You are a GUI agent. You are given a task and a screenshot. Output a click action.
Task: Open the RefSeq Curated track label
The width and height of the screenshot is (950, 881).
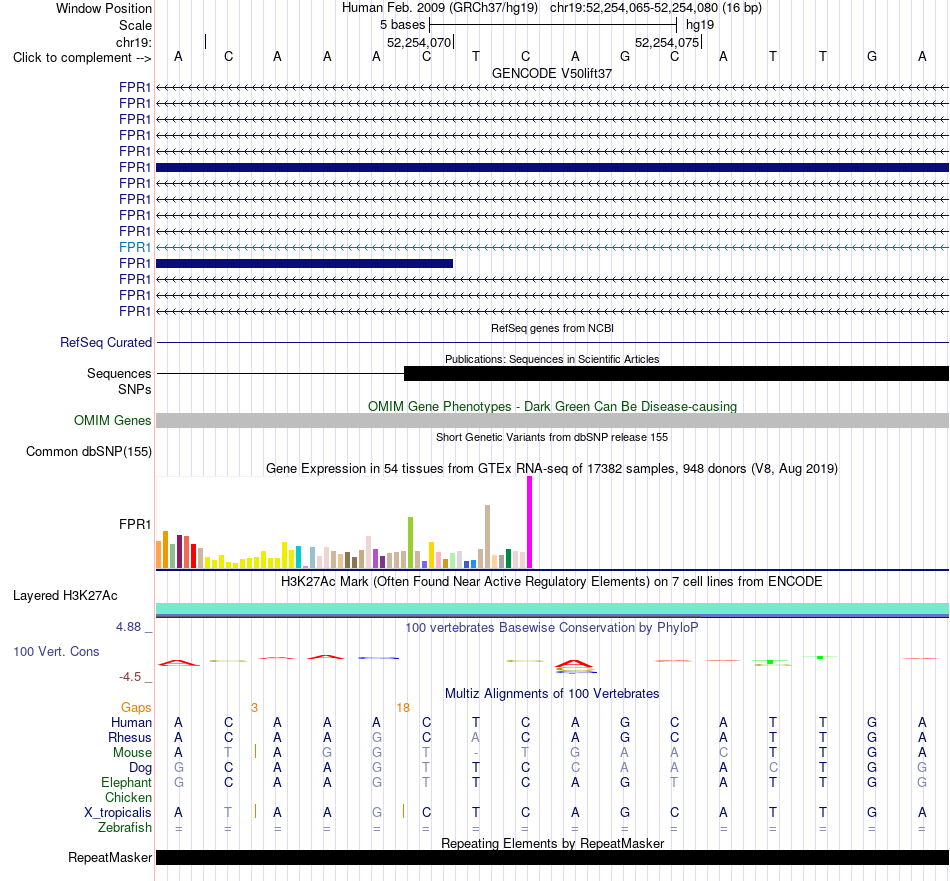tap(105, 342)
